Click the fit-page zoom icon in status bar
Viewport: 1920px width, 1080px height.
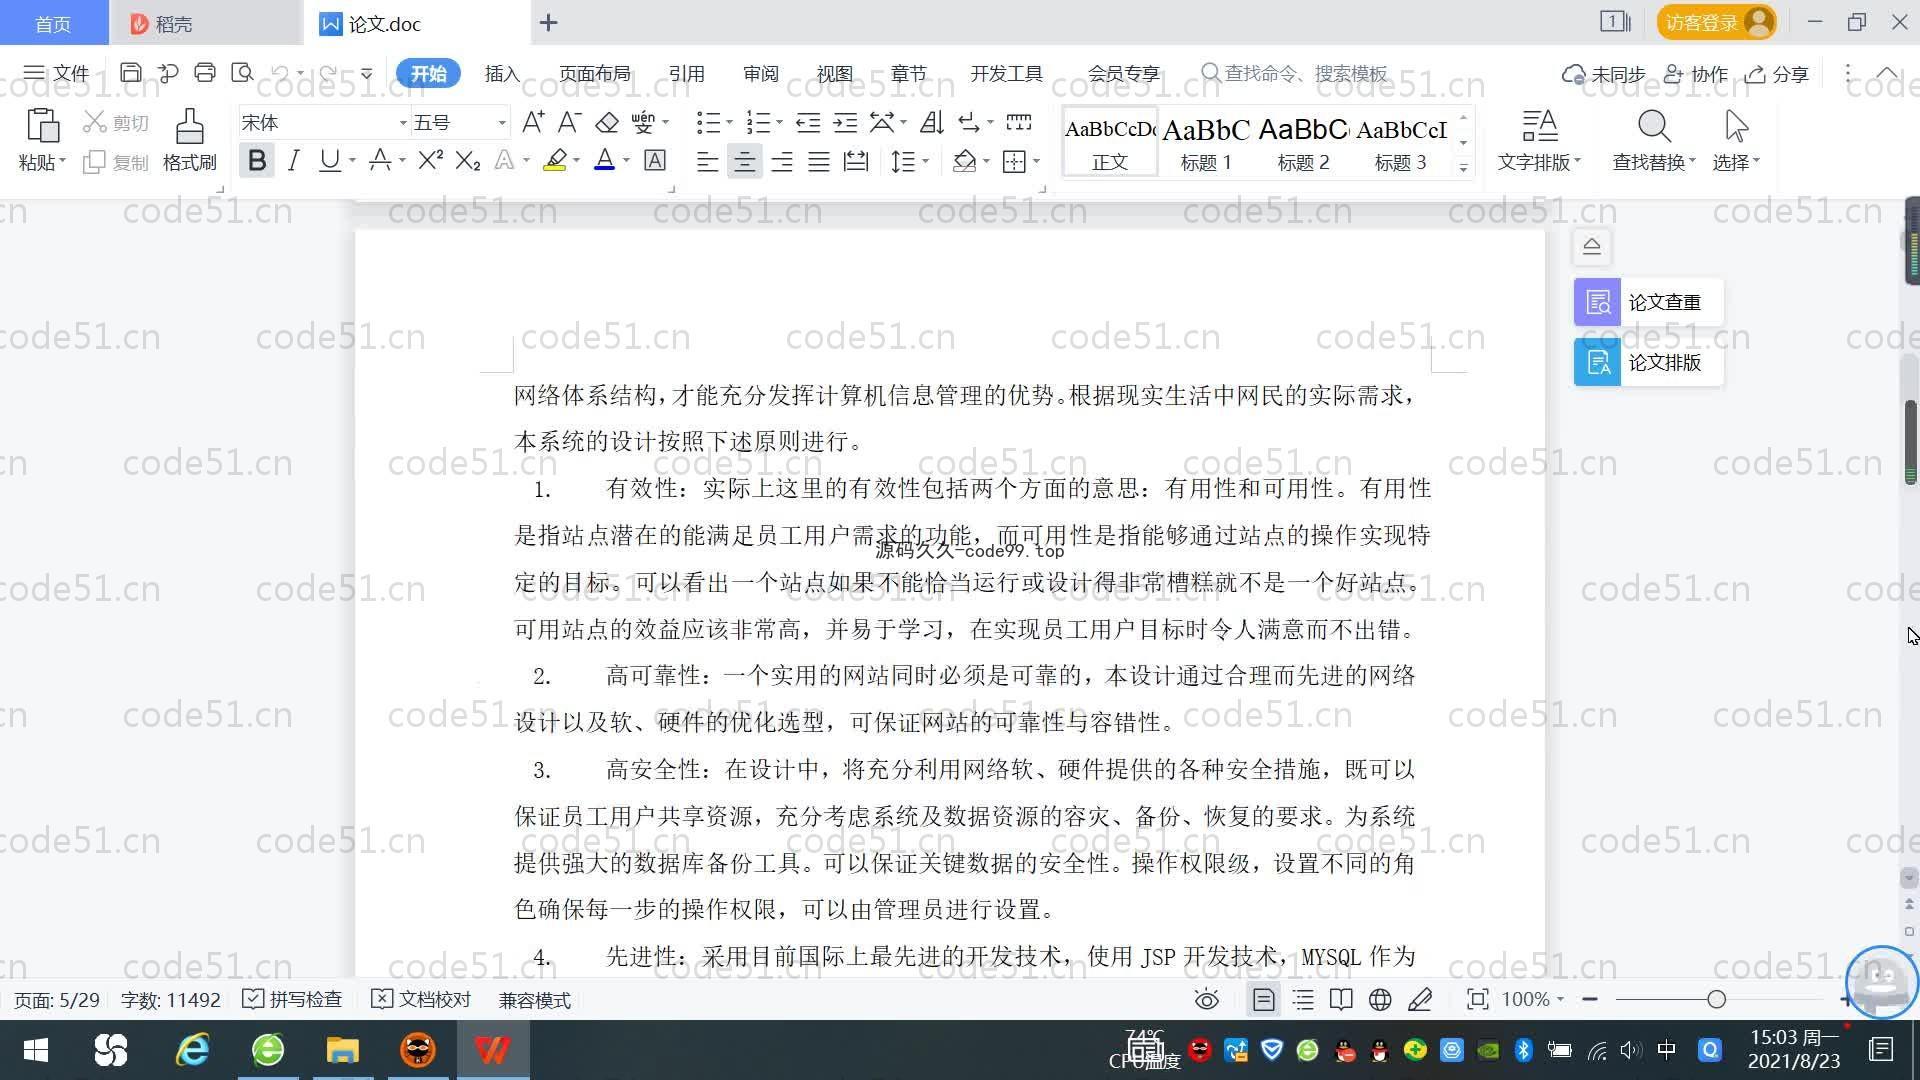(x=1477, y=999)
